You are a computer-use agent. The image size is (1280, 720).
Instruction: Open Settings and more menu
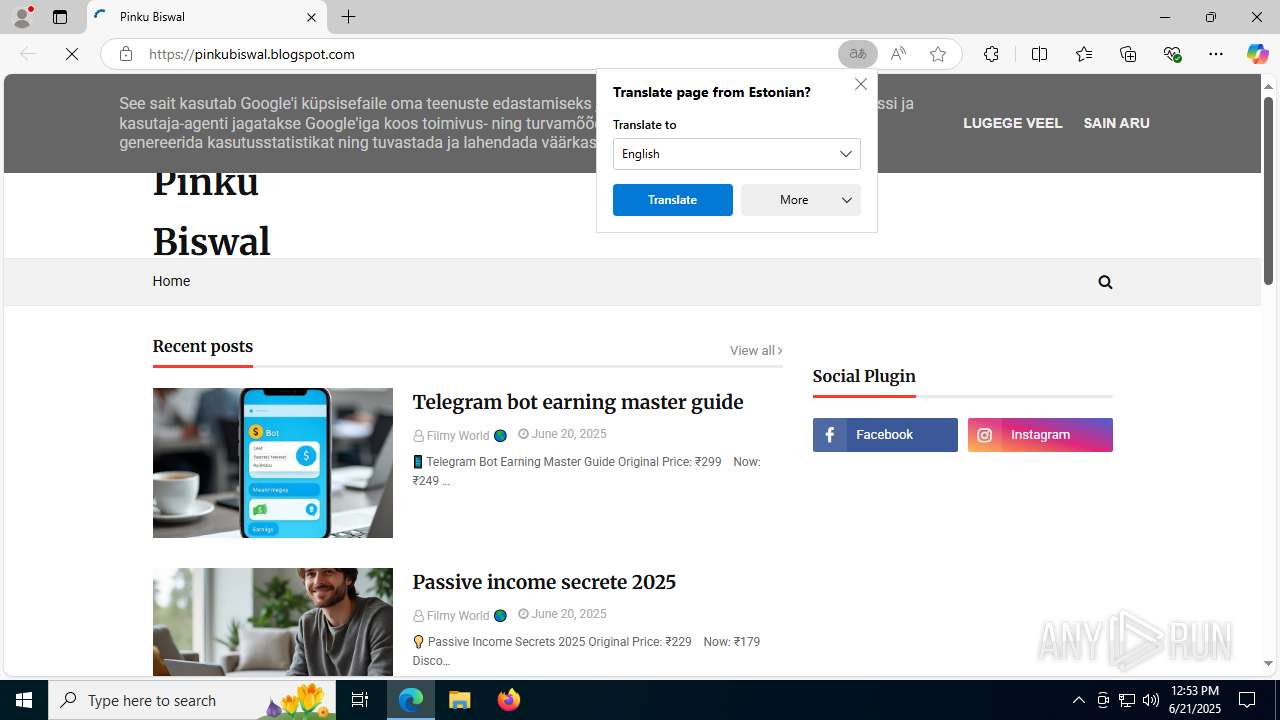1216,54
